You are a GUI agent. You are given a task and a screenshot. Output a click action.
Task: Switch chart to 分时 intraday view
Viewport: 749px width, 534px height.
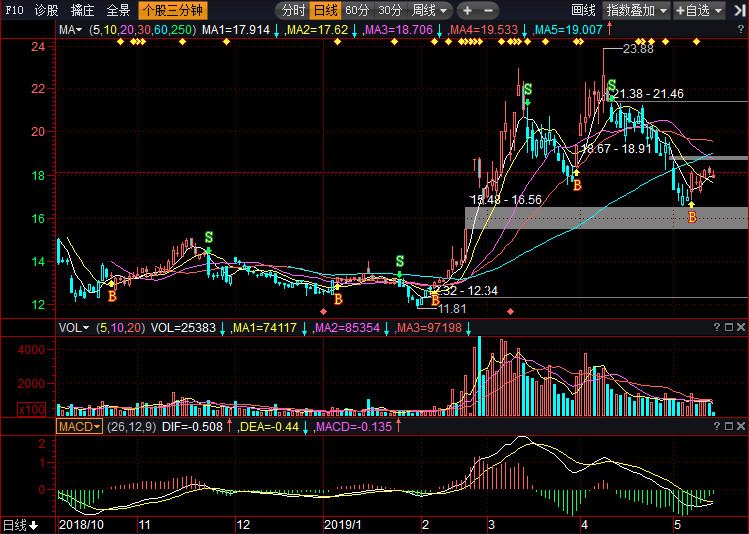tap(293, 10)
